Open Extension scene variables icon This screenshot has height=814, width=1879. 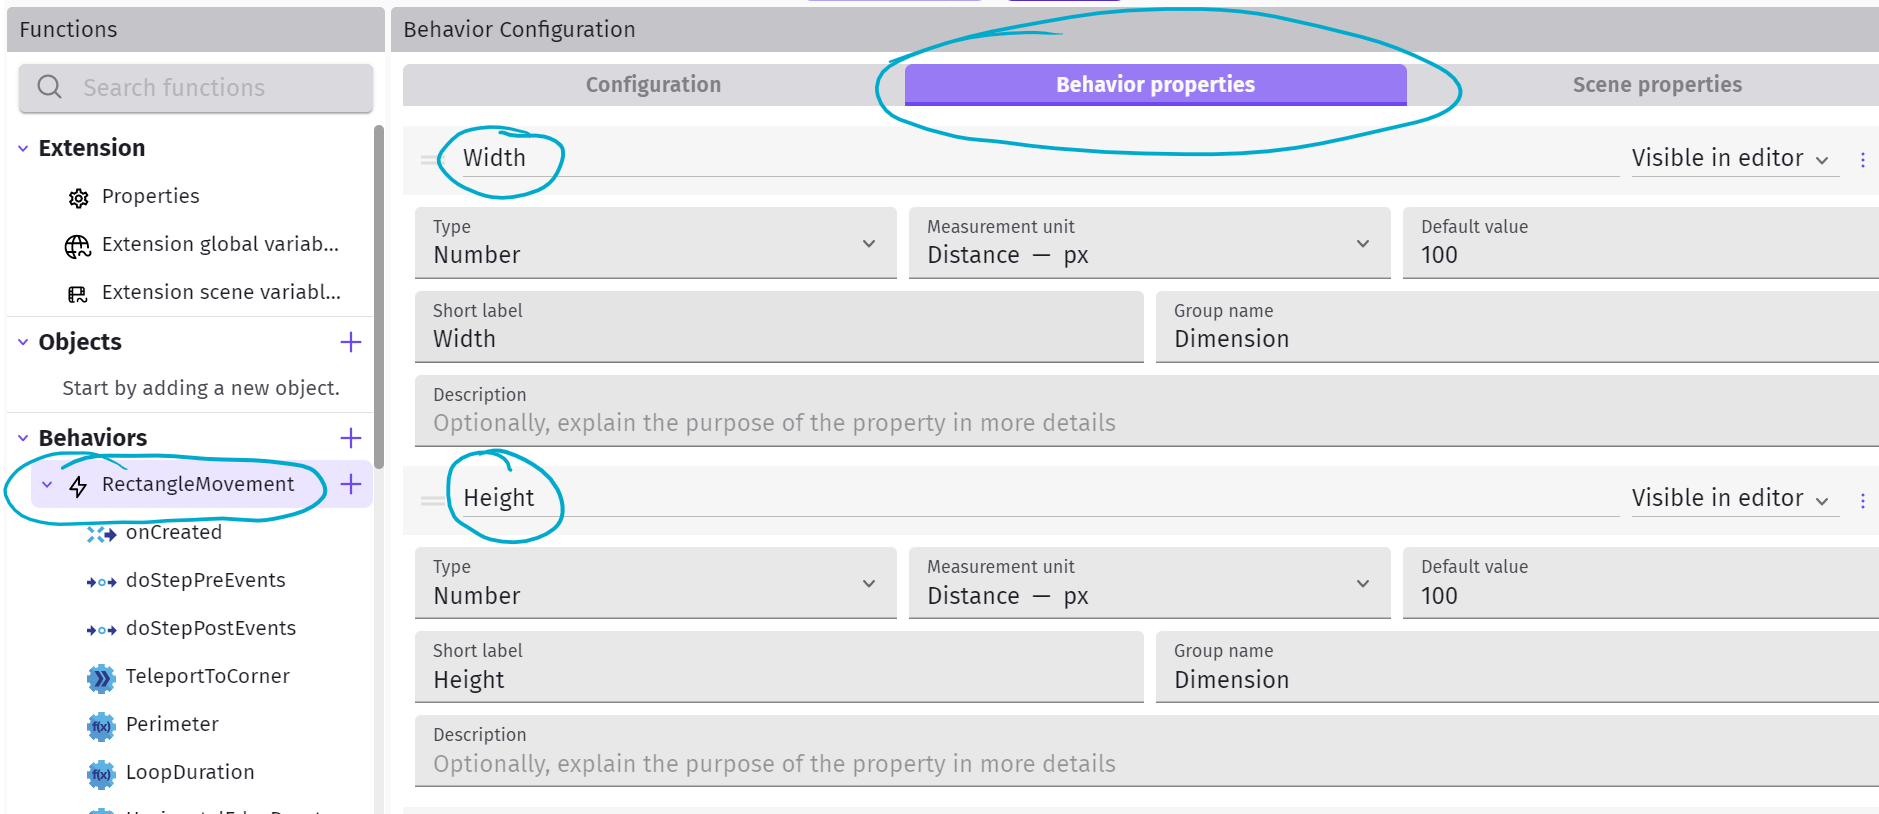click(x=78, y=293)
